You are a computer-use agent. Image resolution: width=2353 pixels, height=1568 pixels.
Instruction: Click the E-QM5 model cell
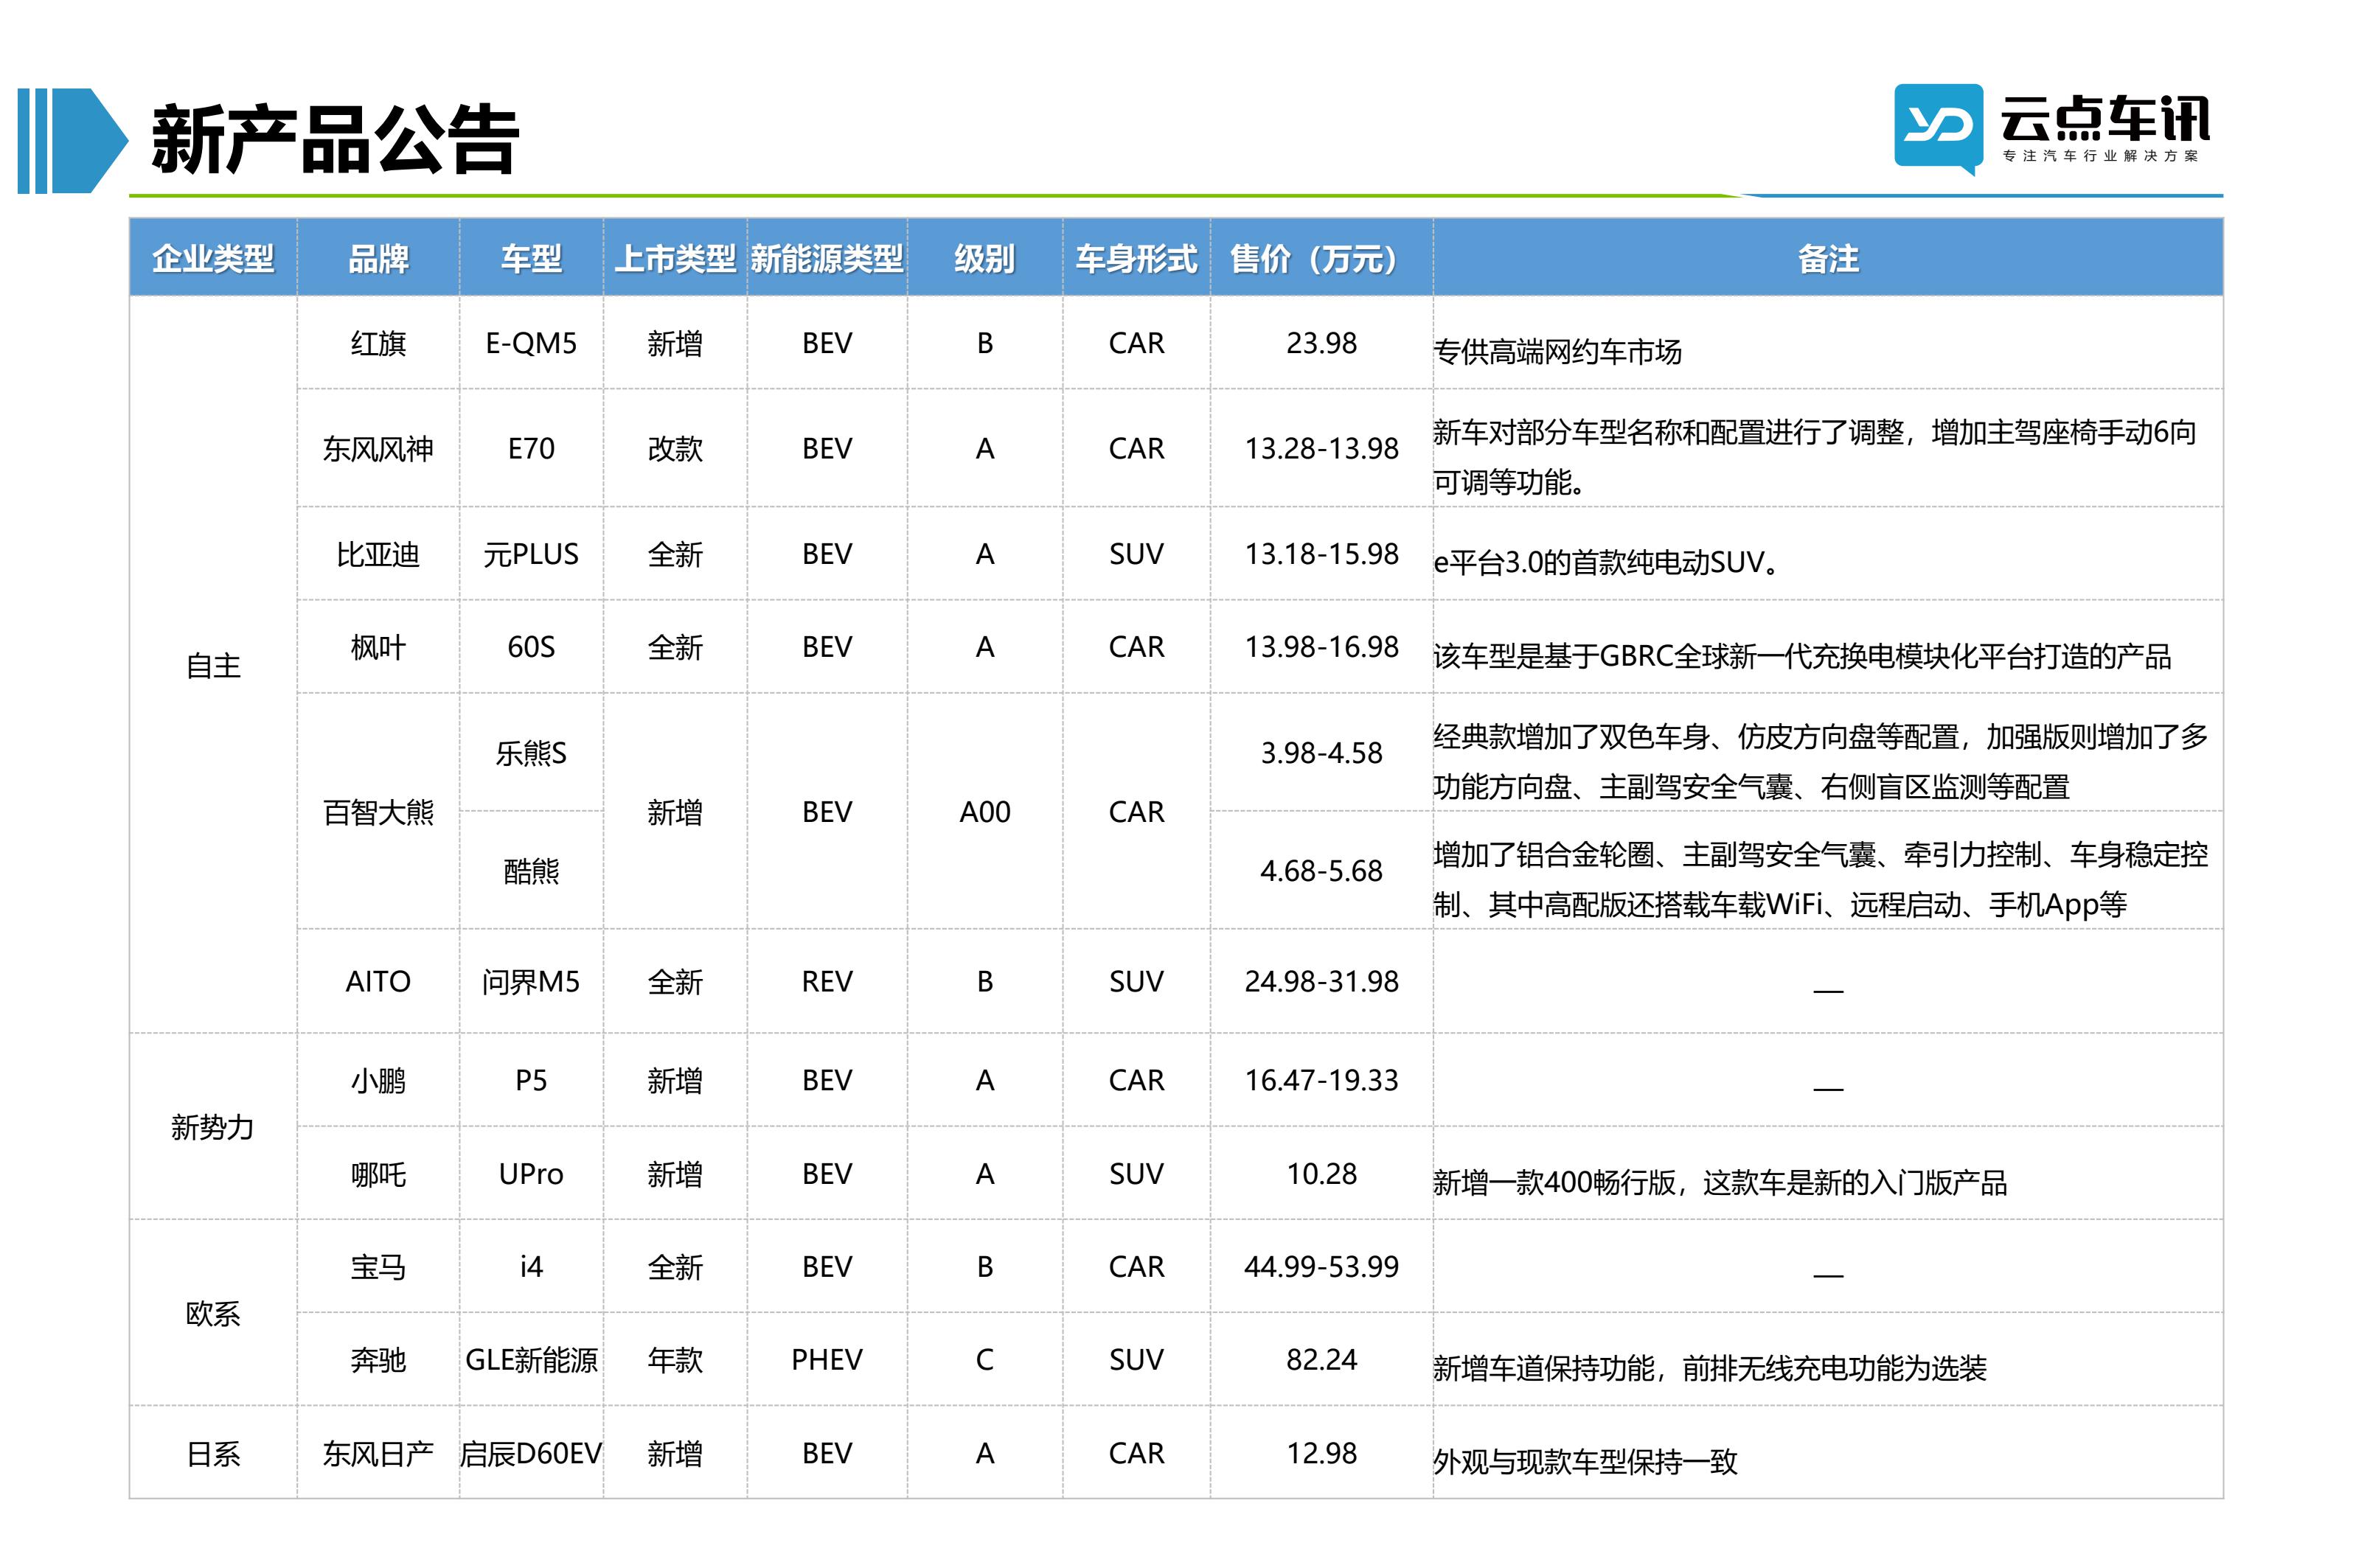pyautogui.click(x=531, y=343)
